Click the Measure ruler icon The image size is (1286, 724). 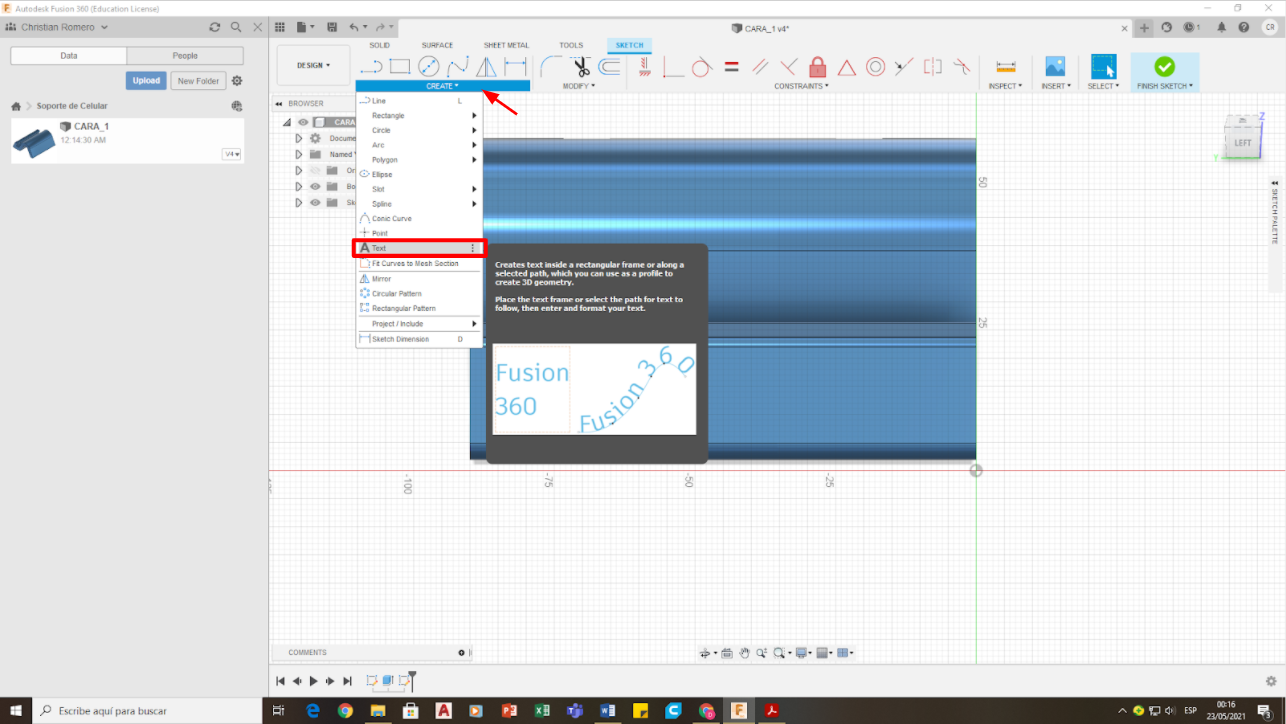click(1006, 67)
